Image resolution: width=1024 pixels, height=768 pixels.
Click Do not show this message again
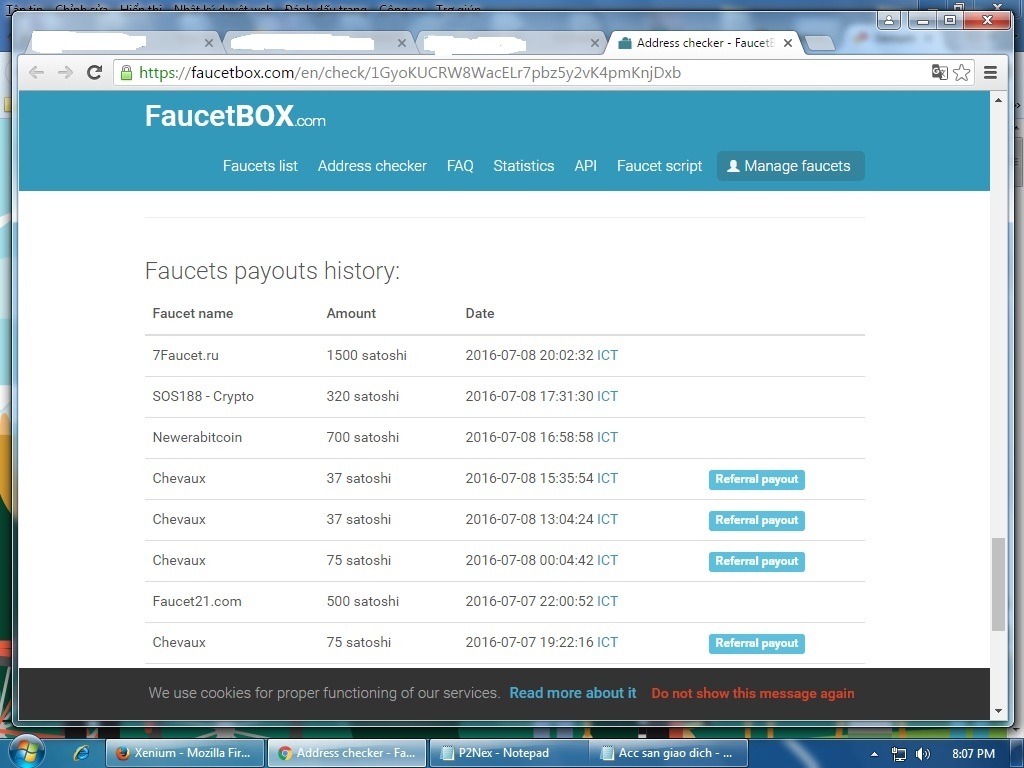point(752,694)
